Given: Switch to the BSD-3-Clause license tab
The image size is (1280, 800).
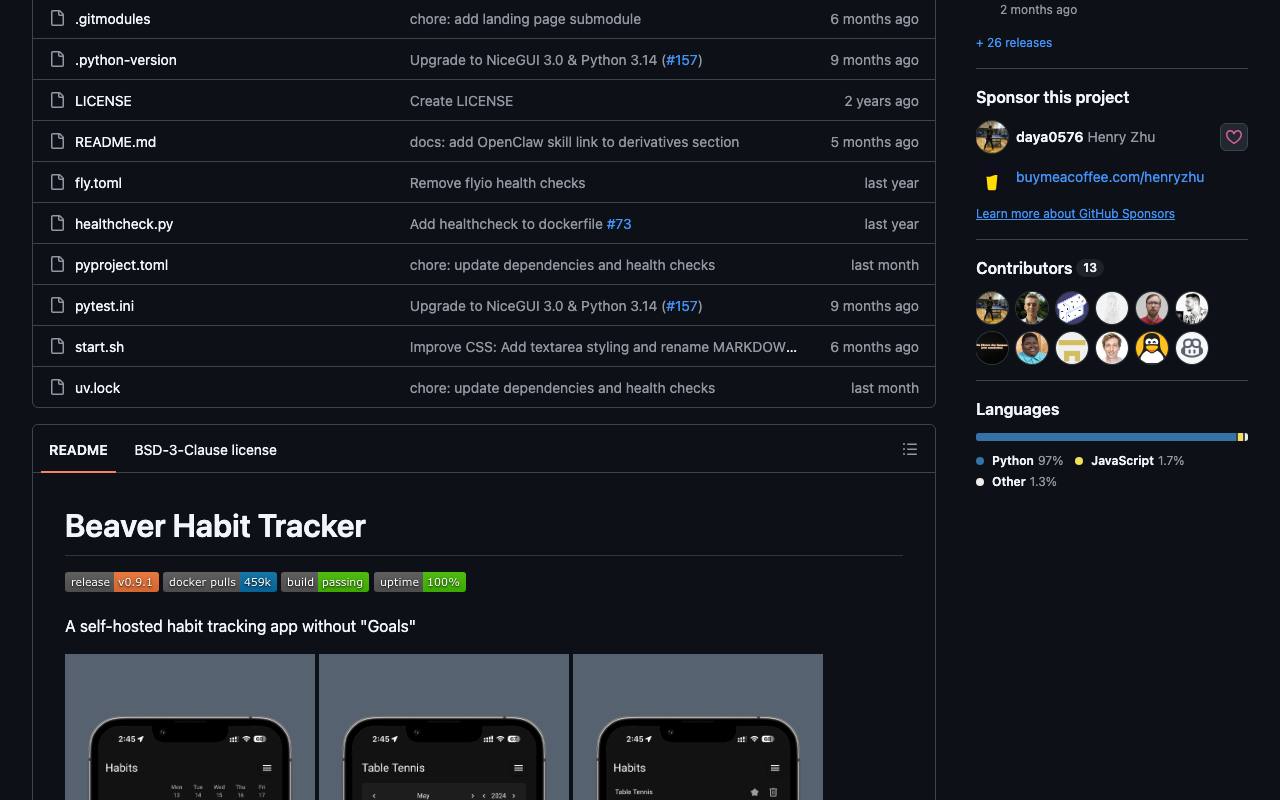Looking at the screenshot, I should point(205,450).
